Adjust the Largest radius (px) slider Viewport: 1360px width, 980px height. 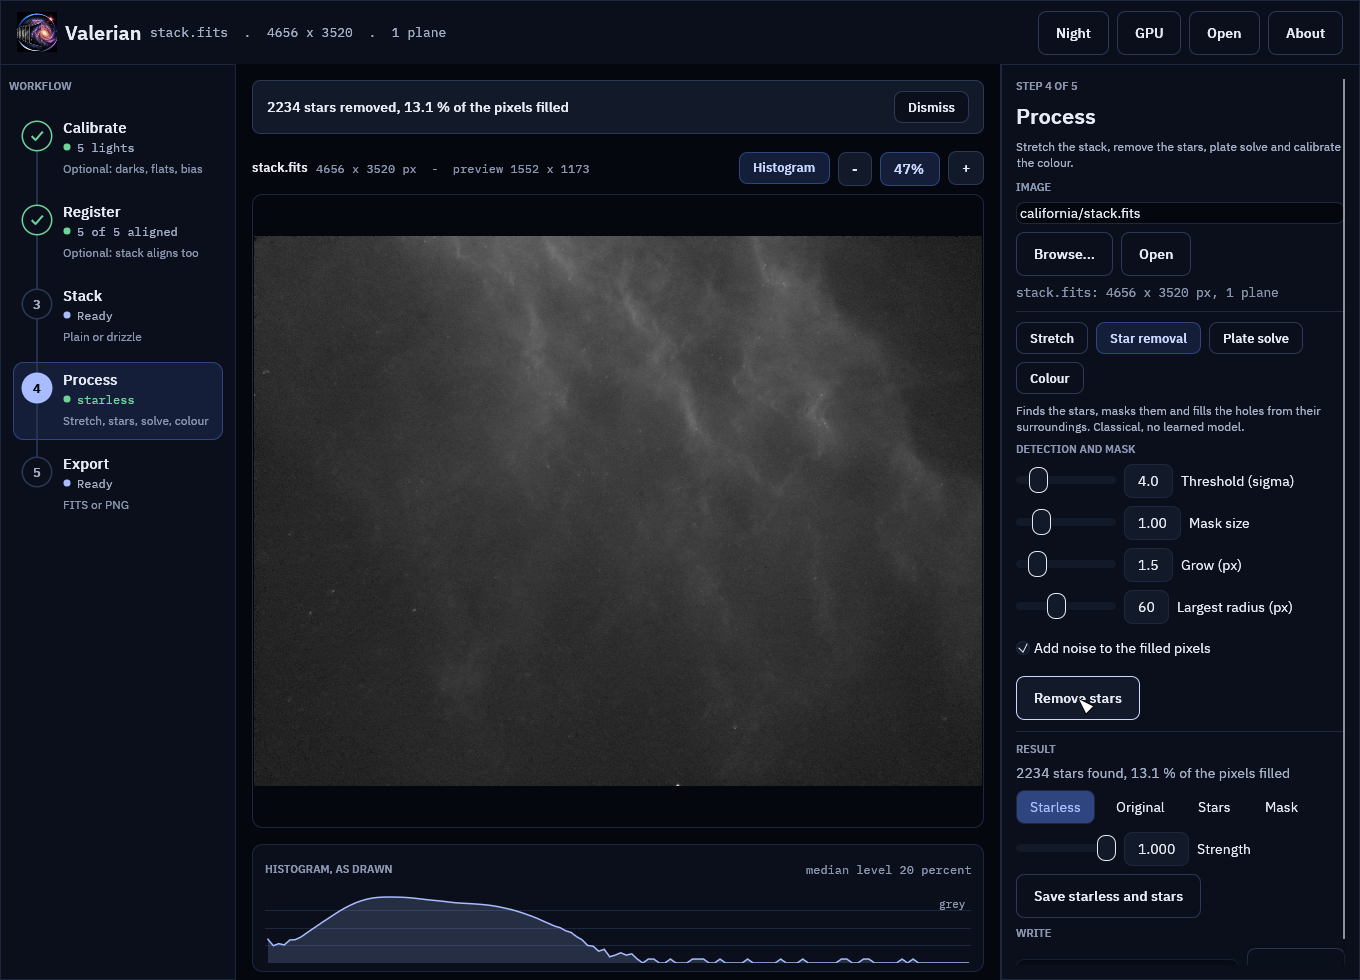click(x=1066, y=606)
